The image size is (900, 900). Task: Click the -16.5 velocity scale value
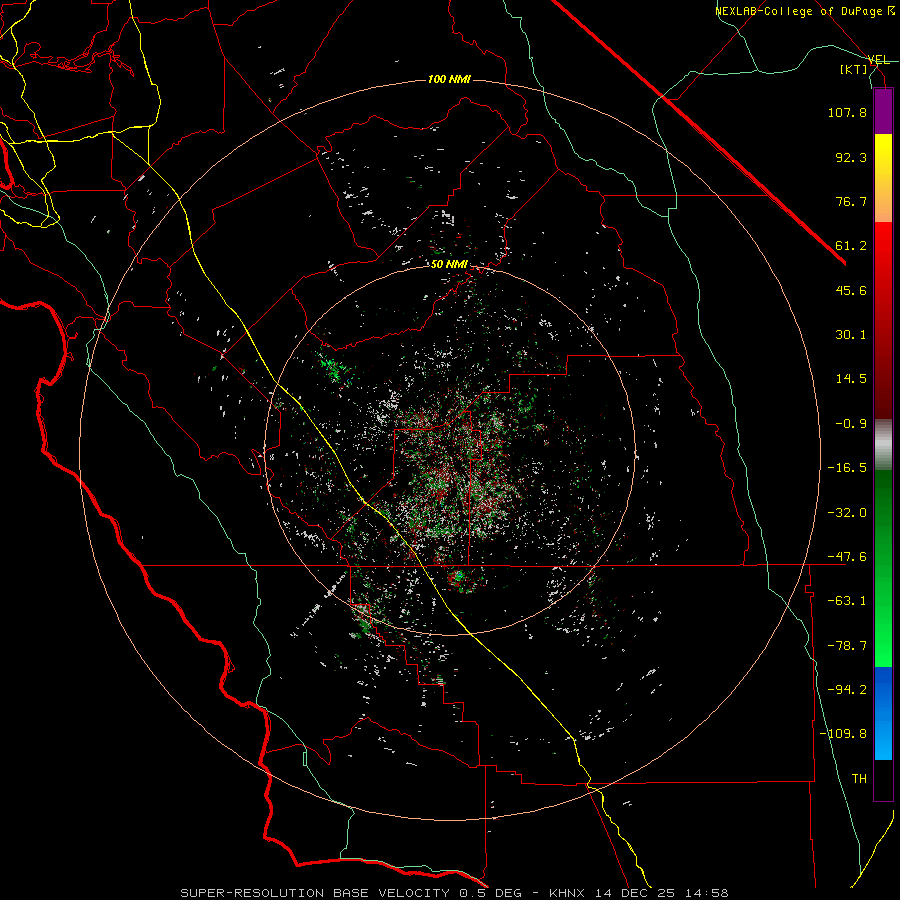[847, 468]
